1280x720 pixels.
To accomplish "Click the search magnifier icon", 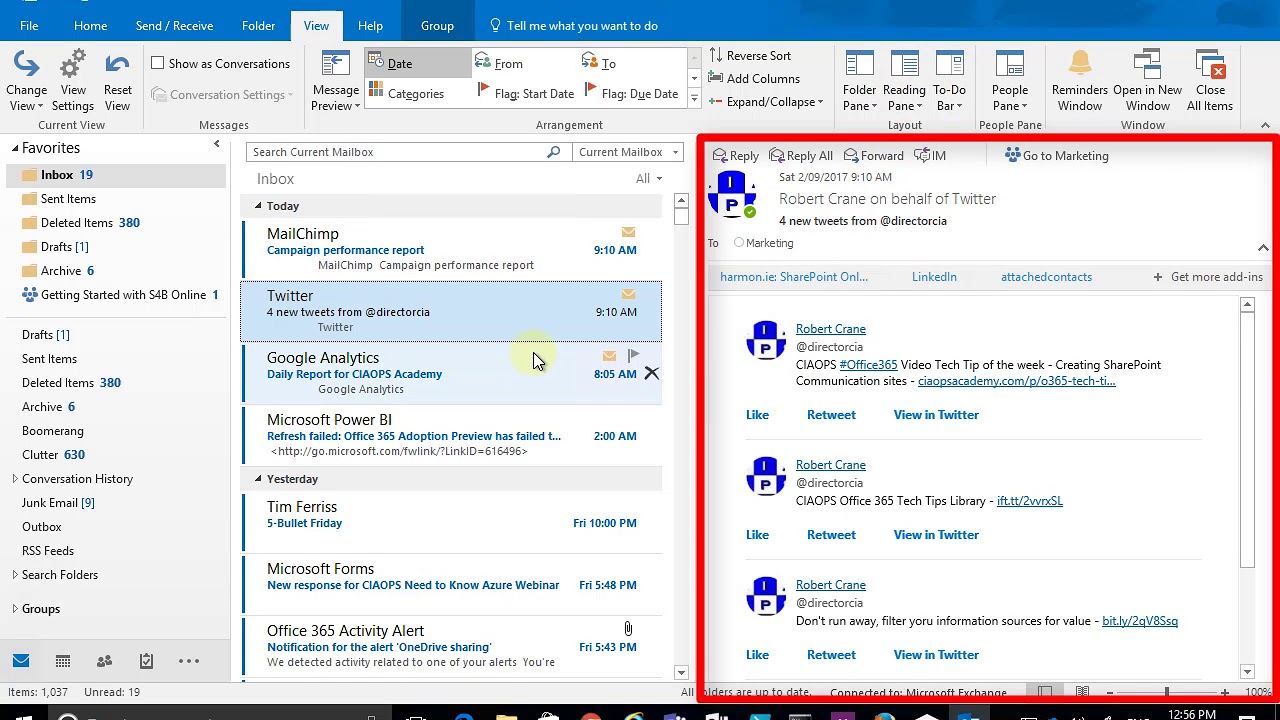I will click(x=554, y=152).
